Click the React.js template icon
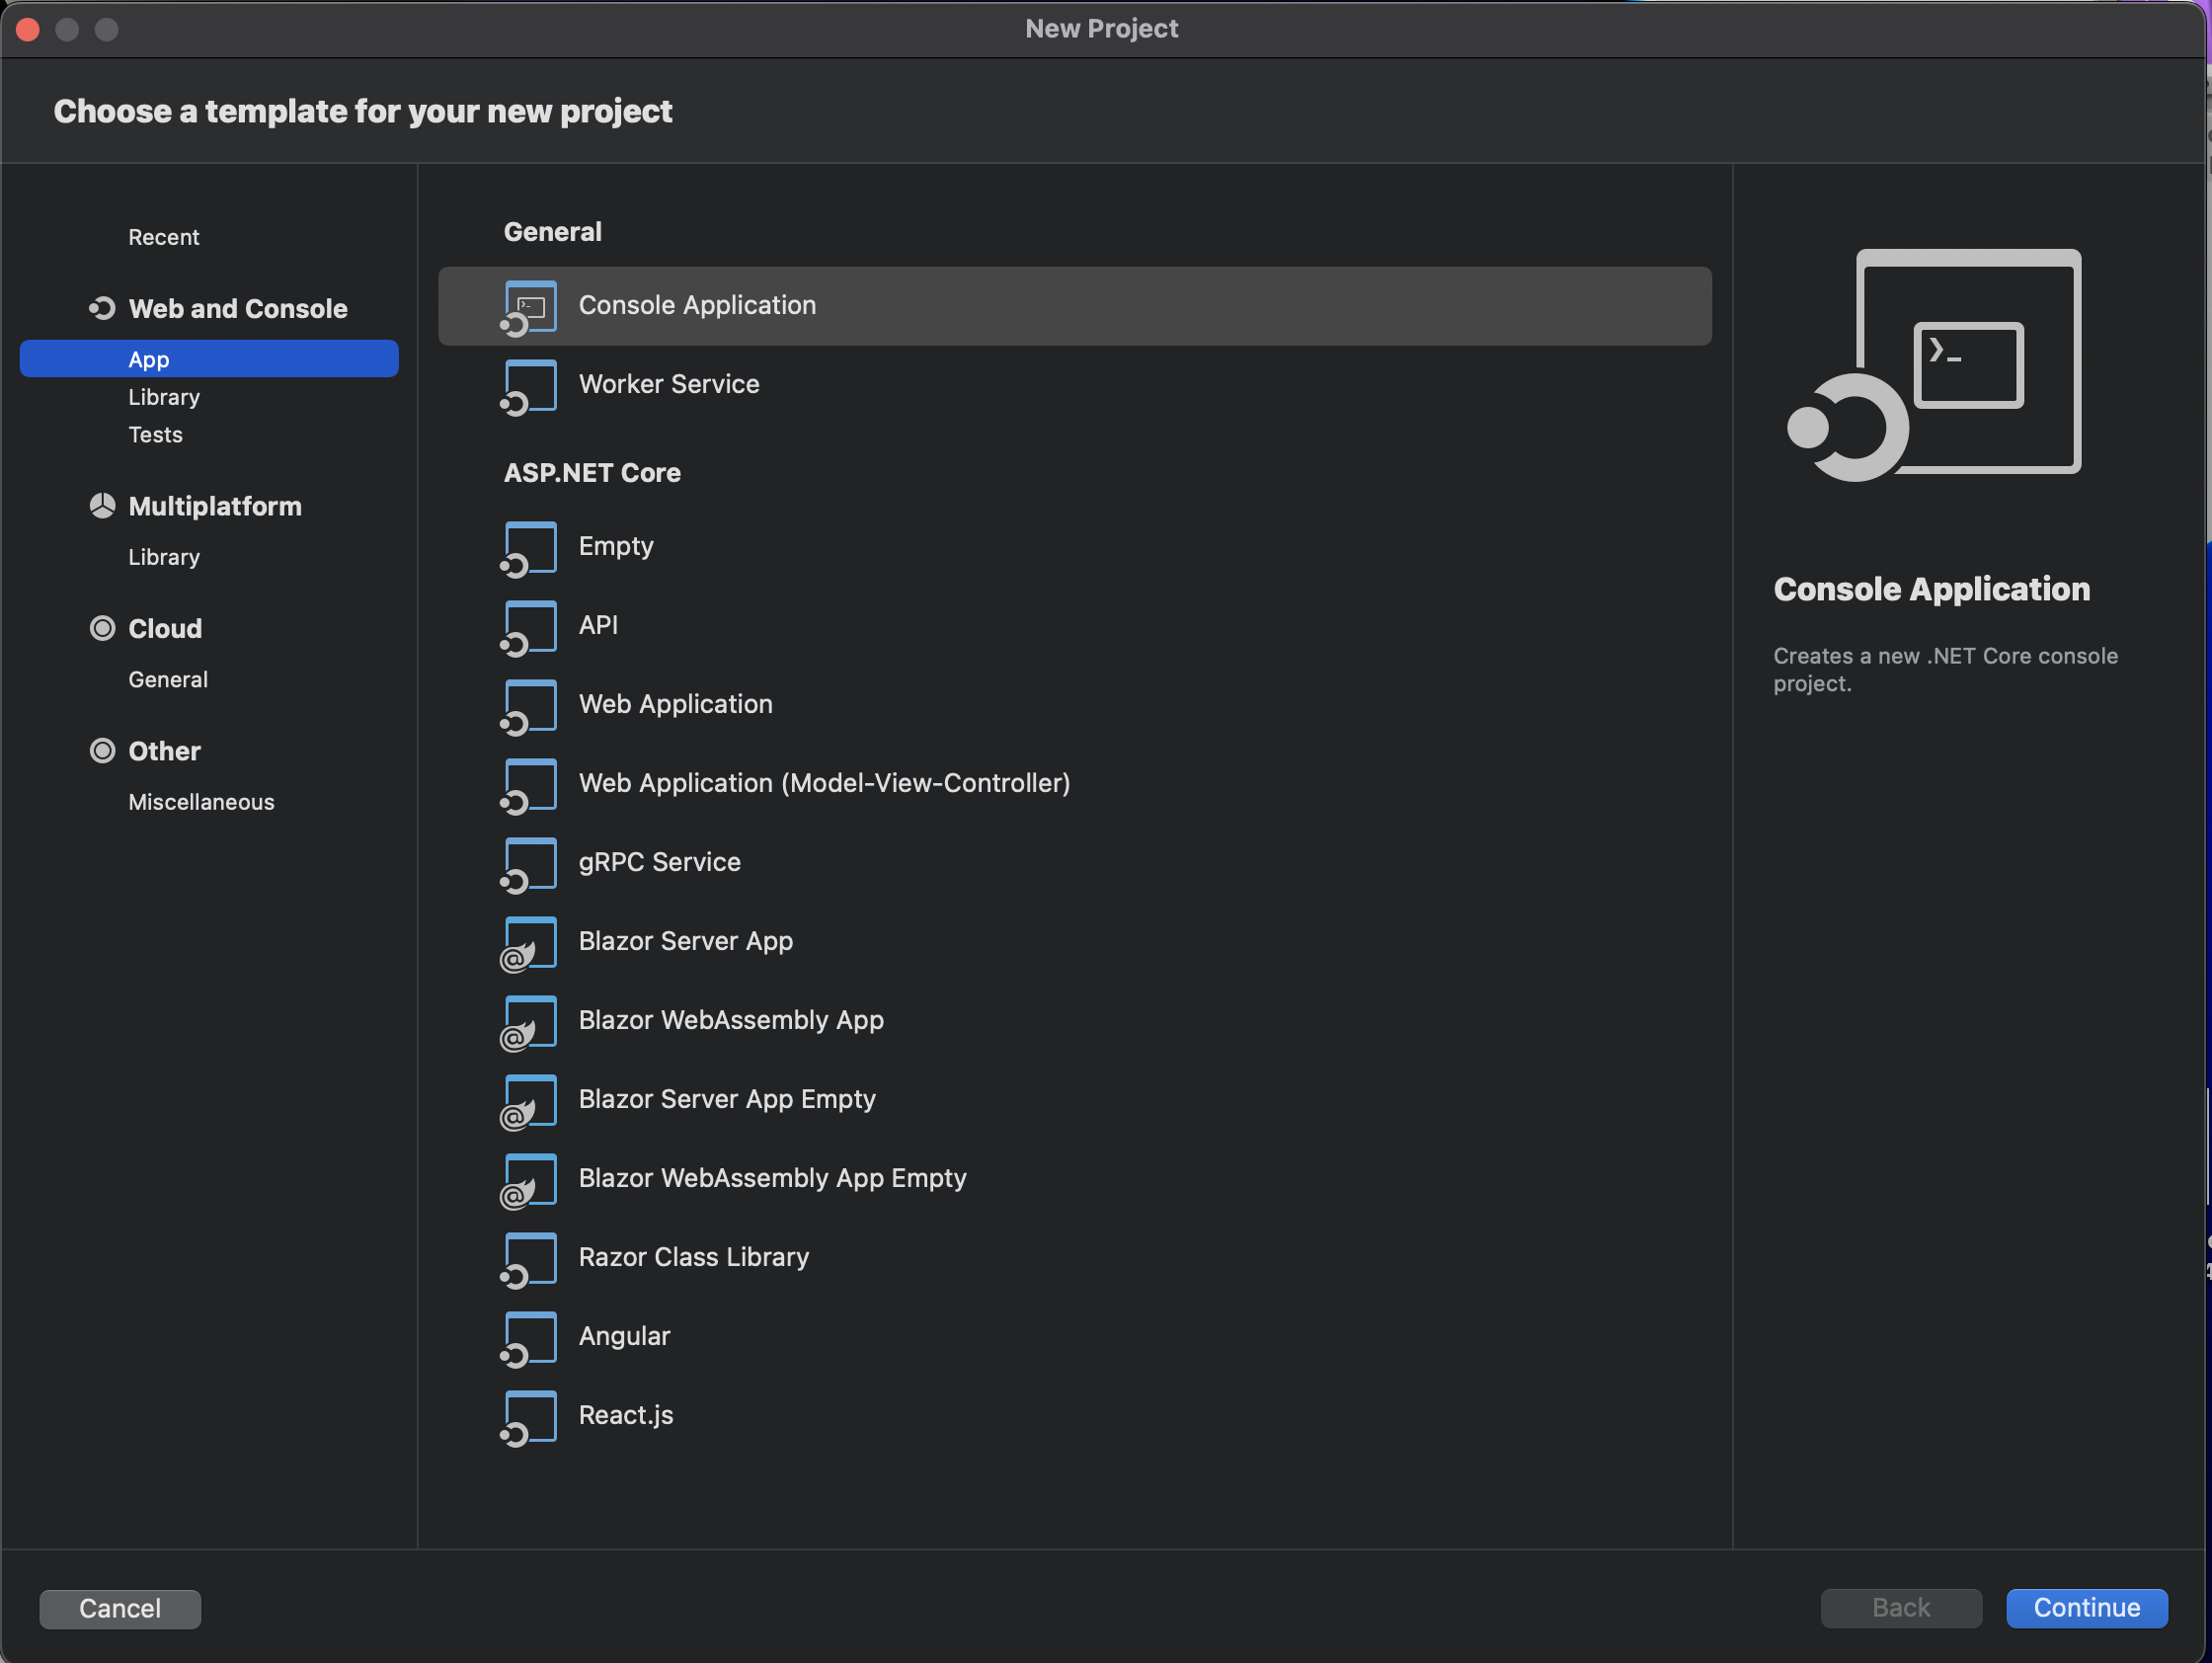Image resolution: width=2212 pixels, height=1663 pixels. click(x=529, y=1417)
